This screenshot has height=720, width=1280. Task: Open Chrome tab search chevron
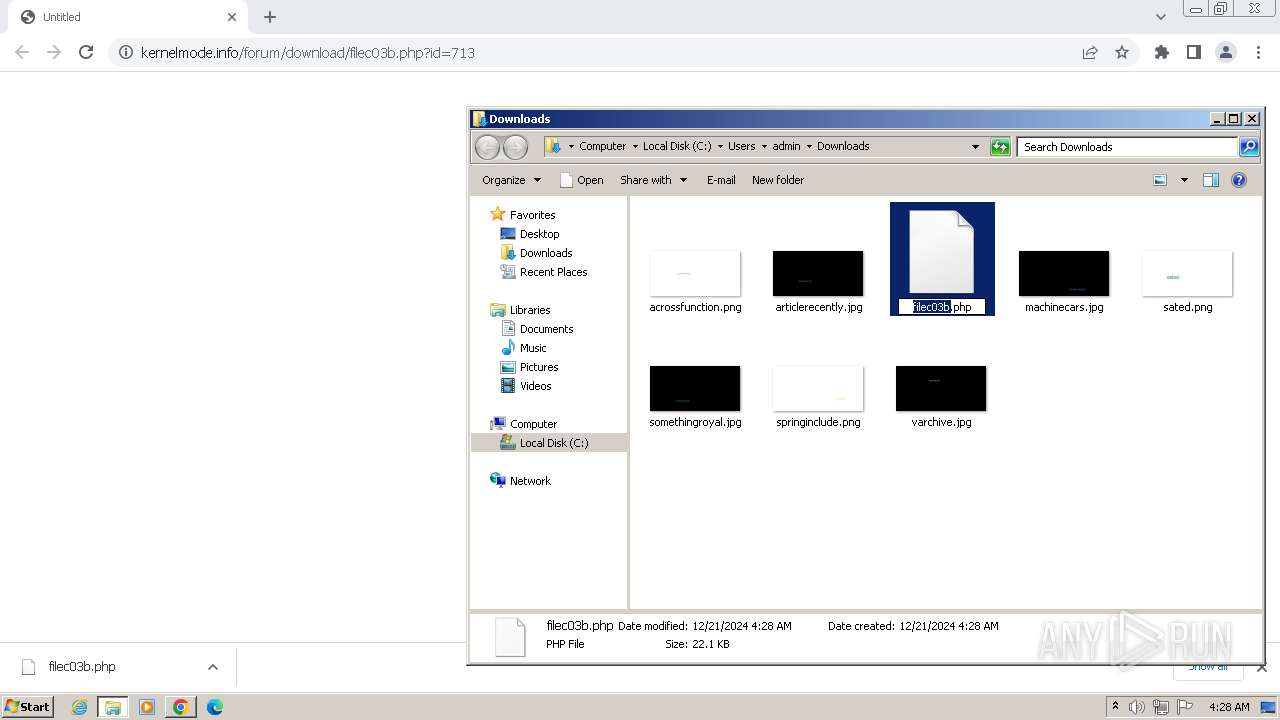click(1161, 17)
